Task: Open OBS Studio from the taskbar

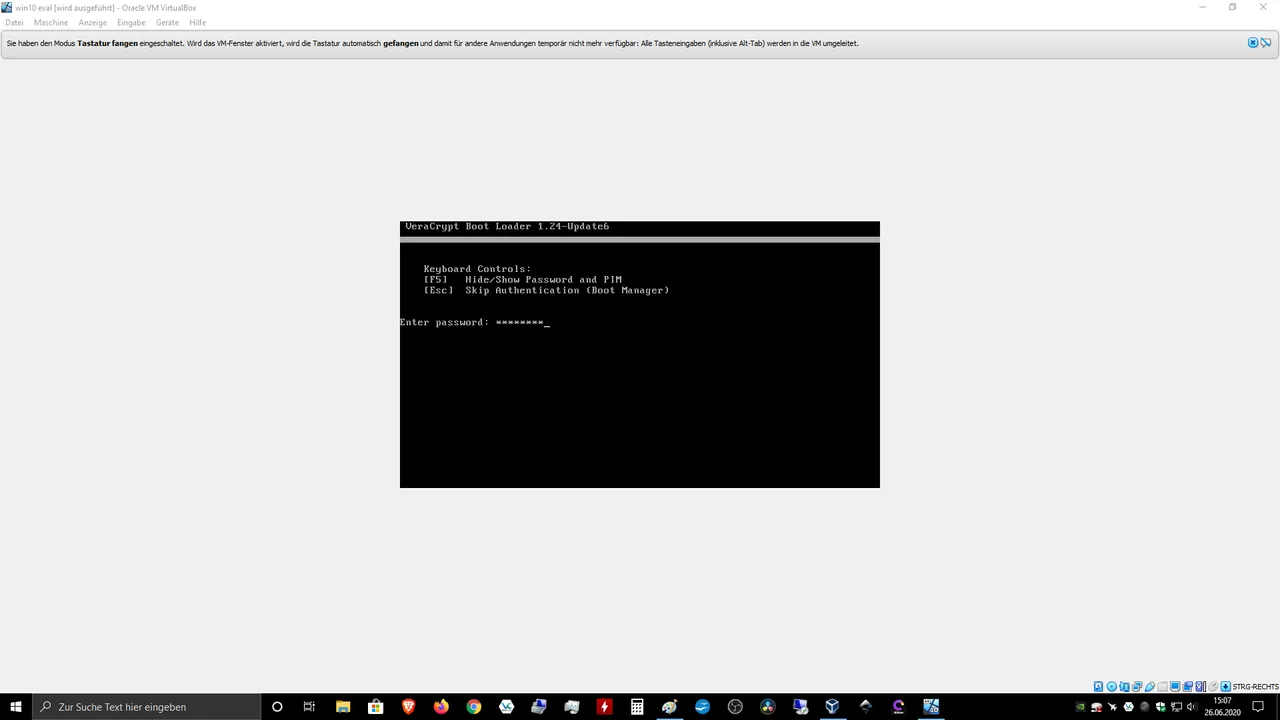Action: (x=735, y=707)
